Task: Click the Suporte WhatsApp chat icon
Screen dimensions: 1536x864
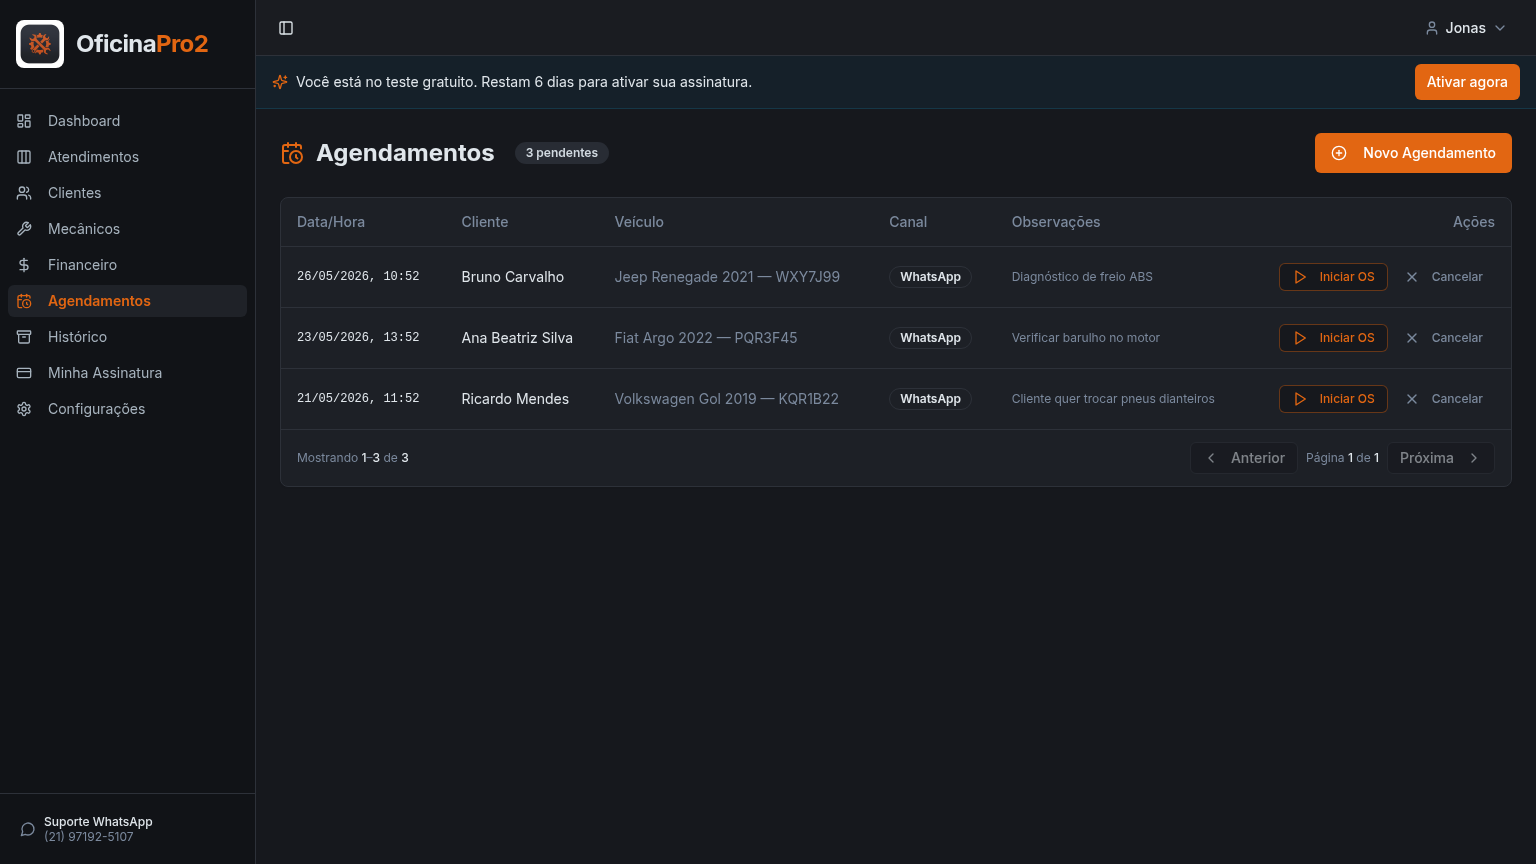Action: tap(28, 829)
